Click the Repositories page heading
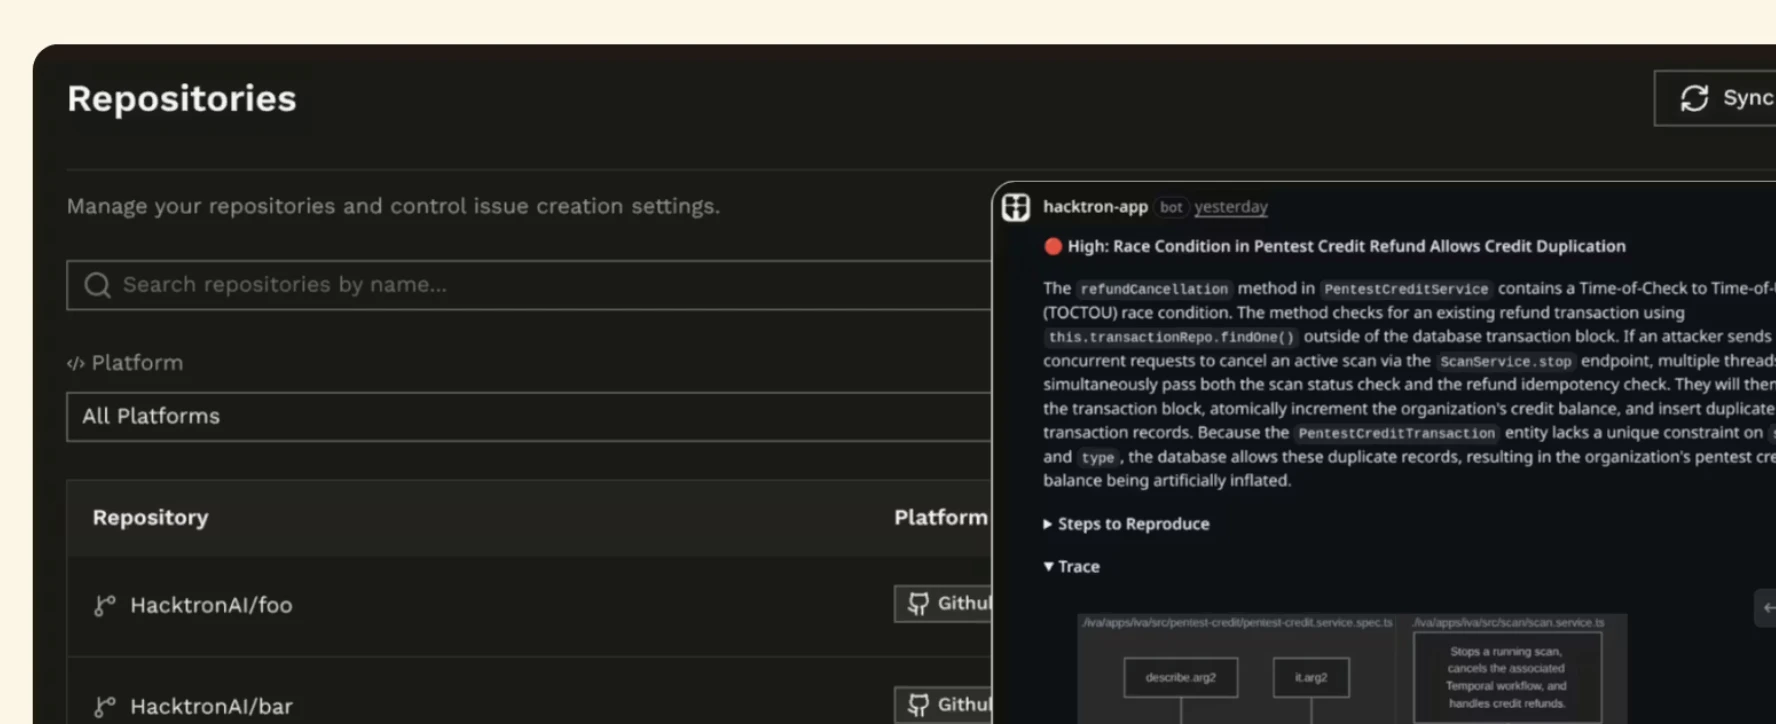 [x=182, y=98]
